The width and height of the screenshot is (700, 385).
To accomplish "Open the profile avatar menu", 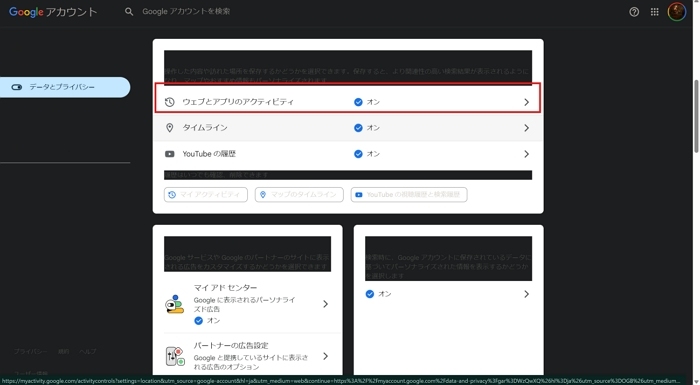I will click(677, 12).
